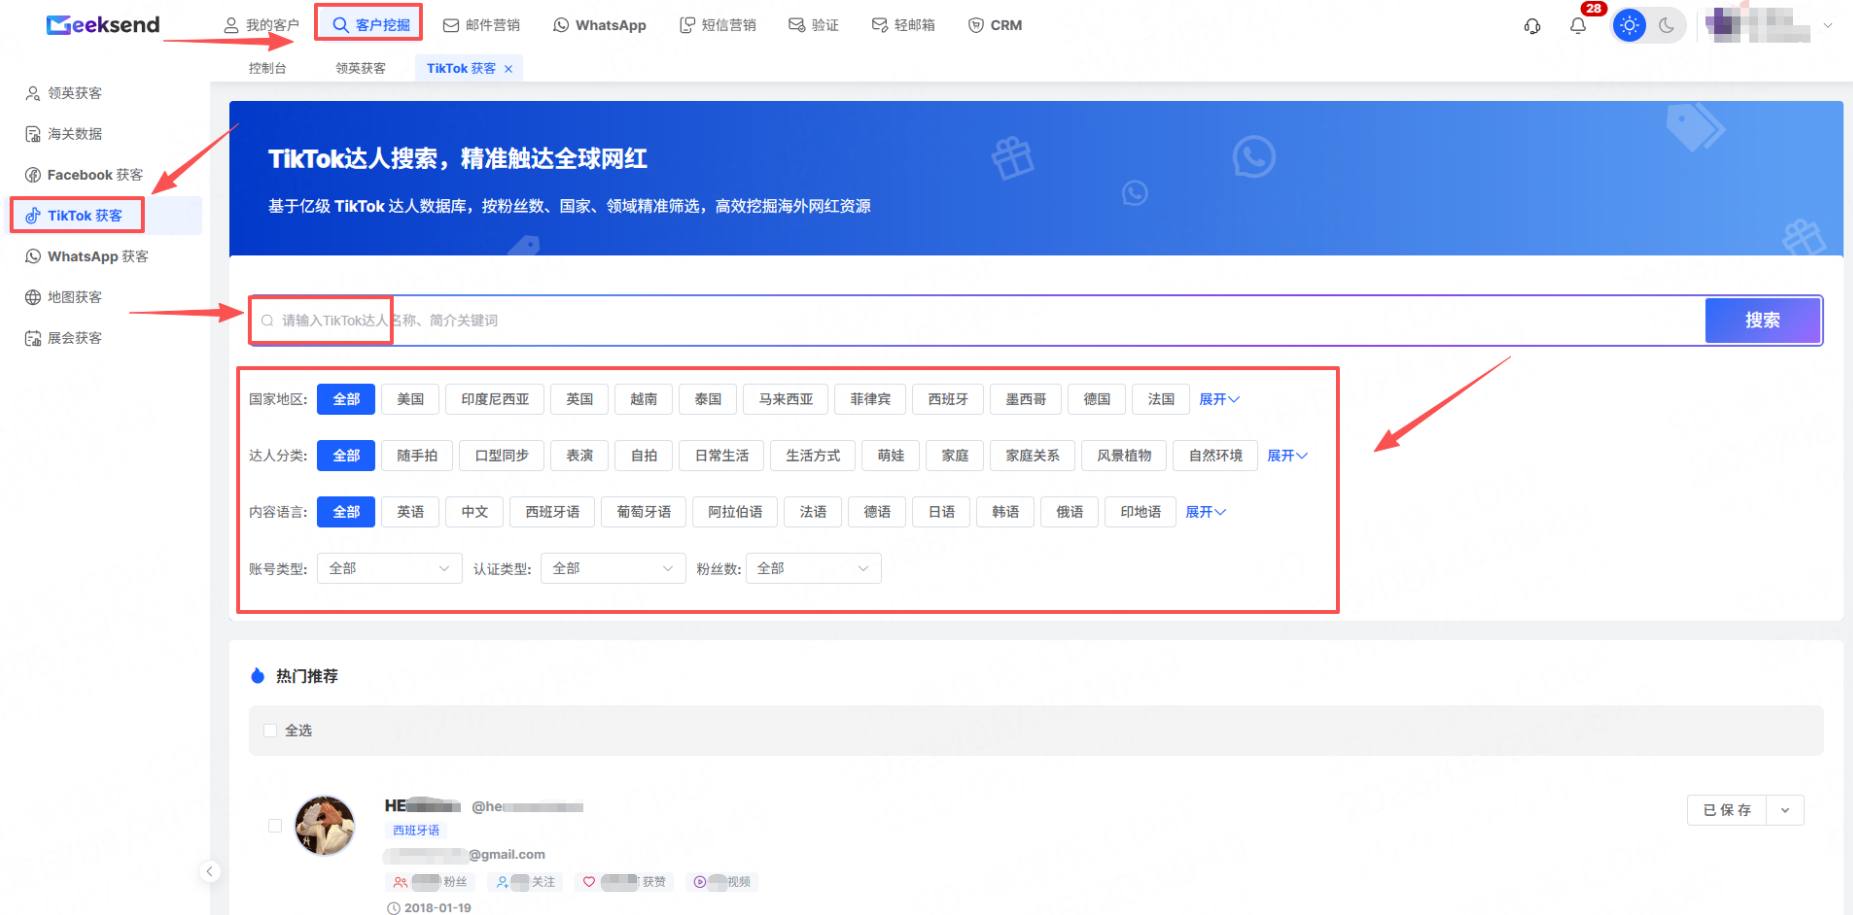The image size is (1853, 915).
Task: Filter country by 美国
Action: [x=410, y=399]
